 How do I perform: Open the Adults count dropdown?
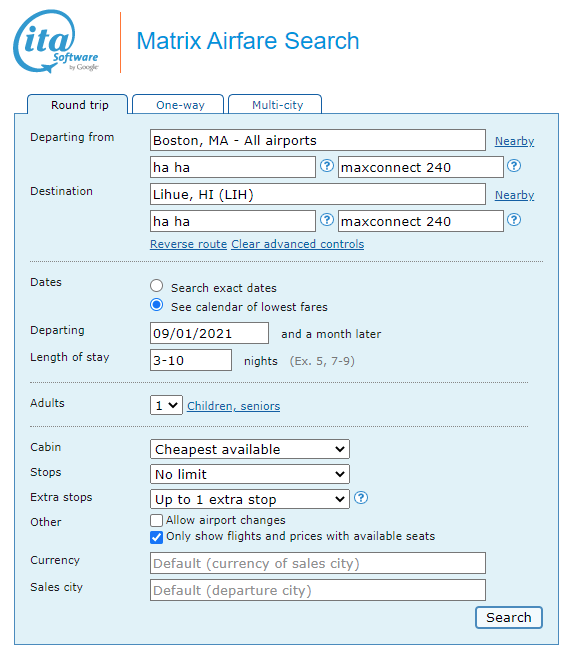tap(166, 405)
